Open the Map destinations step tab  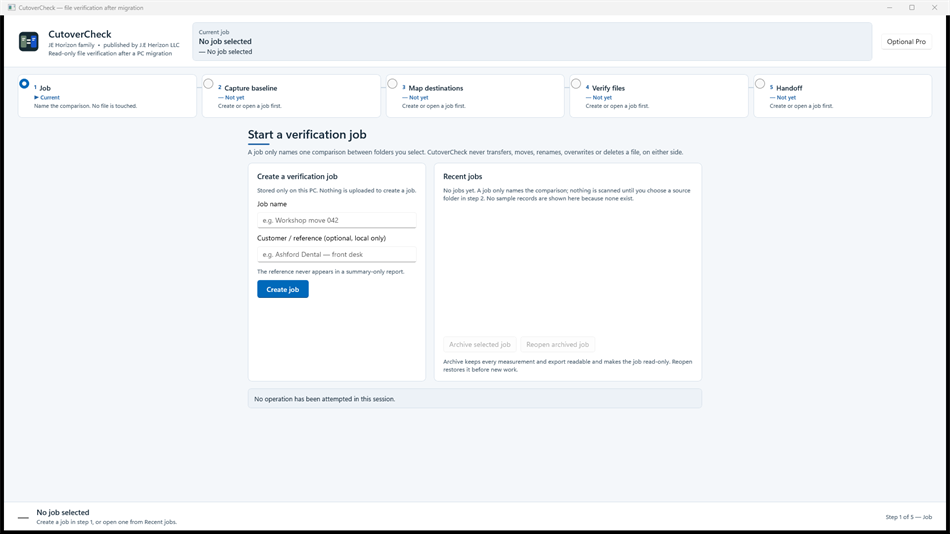point(475,96)
